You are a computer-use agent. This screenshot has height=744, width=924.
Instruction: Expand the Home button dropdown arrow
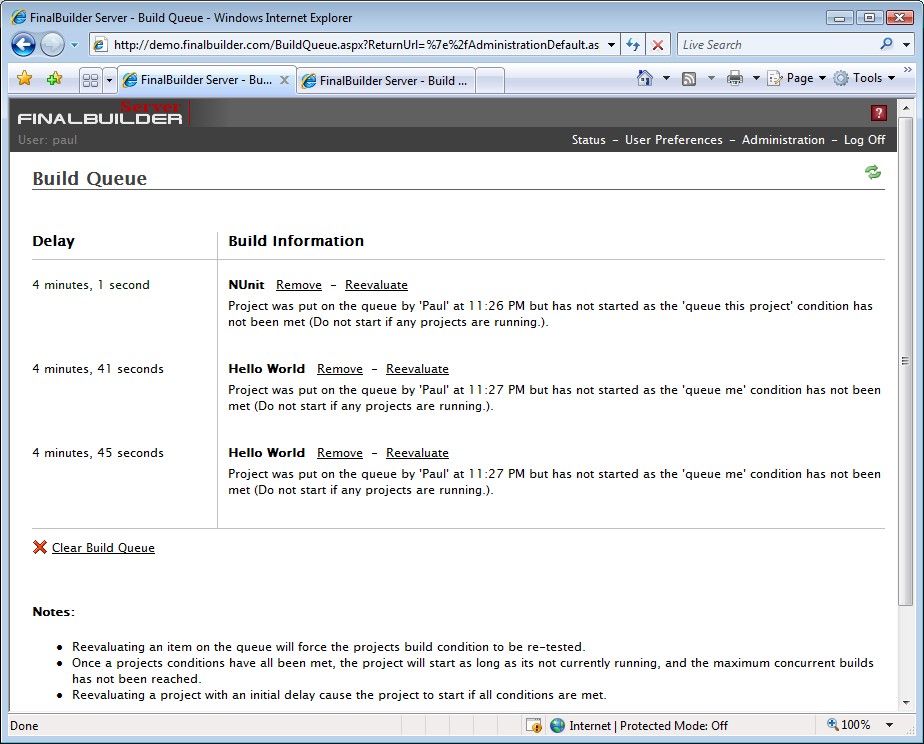point(666,78)
